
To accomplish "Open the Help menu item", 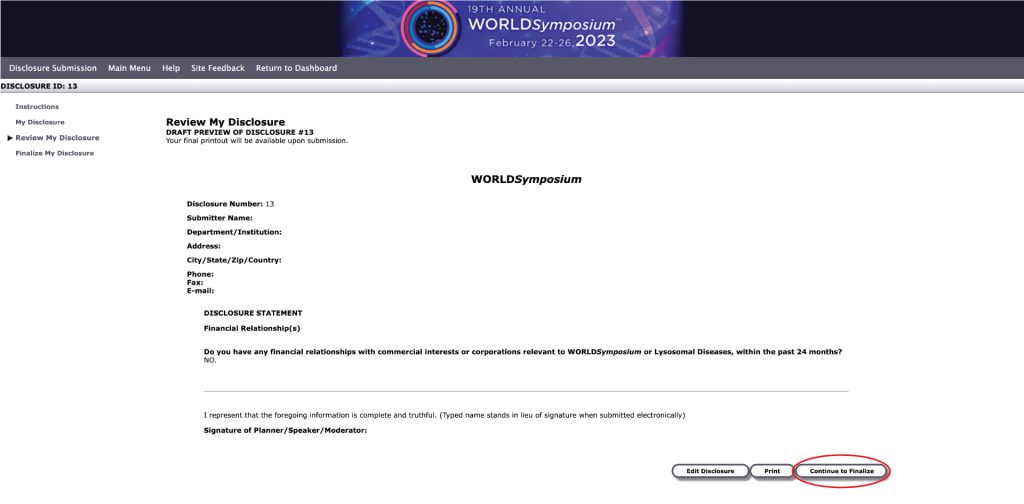I will point(171,68).
